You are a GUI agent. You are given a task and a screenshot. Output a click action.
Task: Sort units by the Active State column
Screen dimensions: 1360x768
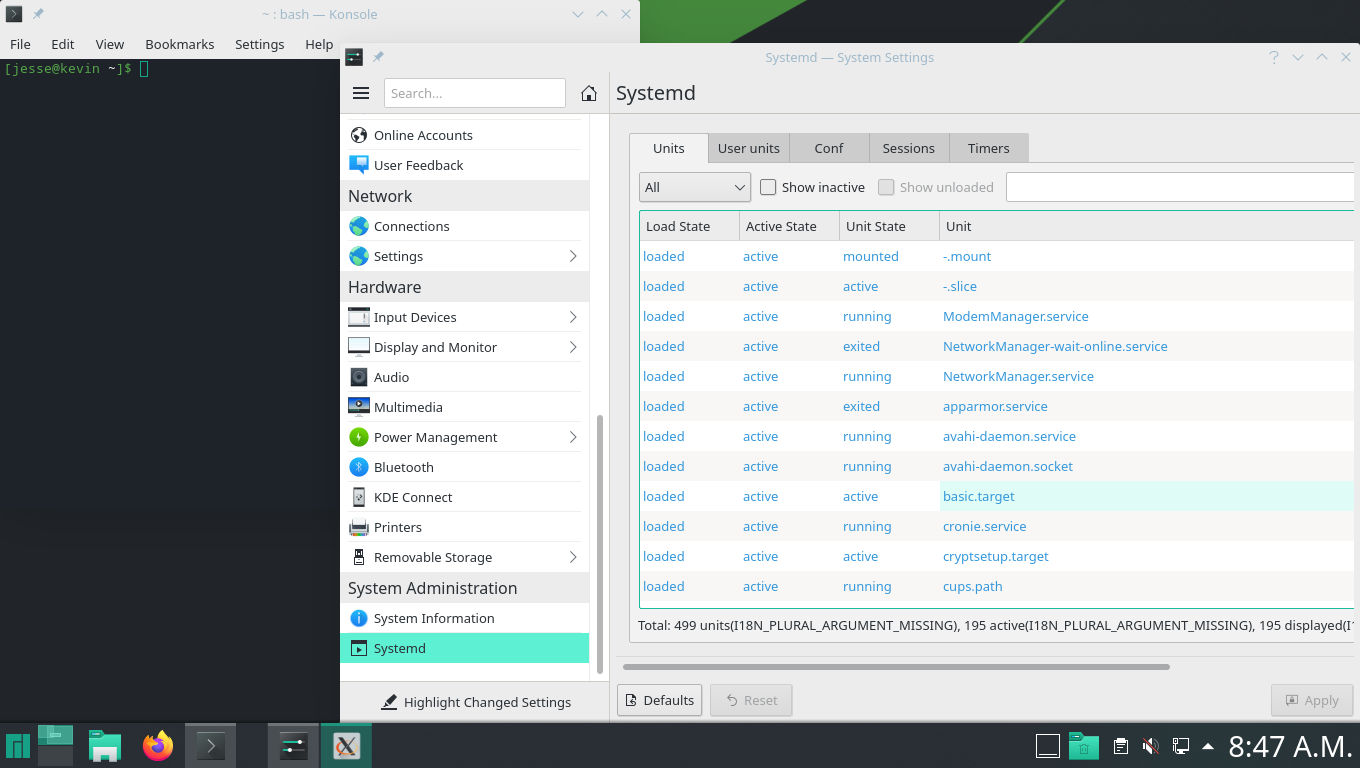point(790,226)
